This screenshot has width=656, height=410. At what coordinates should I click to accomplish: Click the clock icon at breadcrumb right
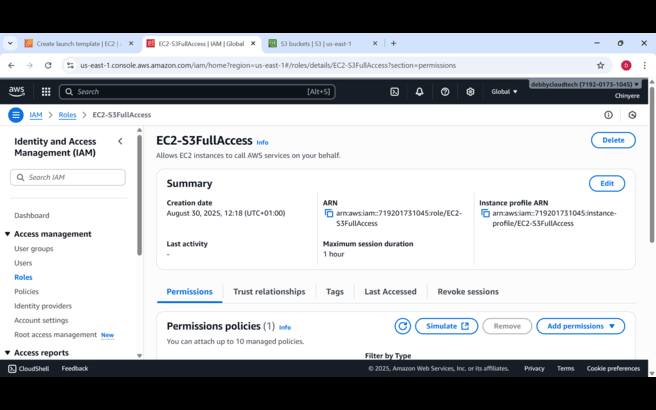(632, 115)
